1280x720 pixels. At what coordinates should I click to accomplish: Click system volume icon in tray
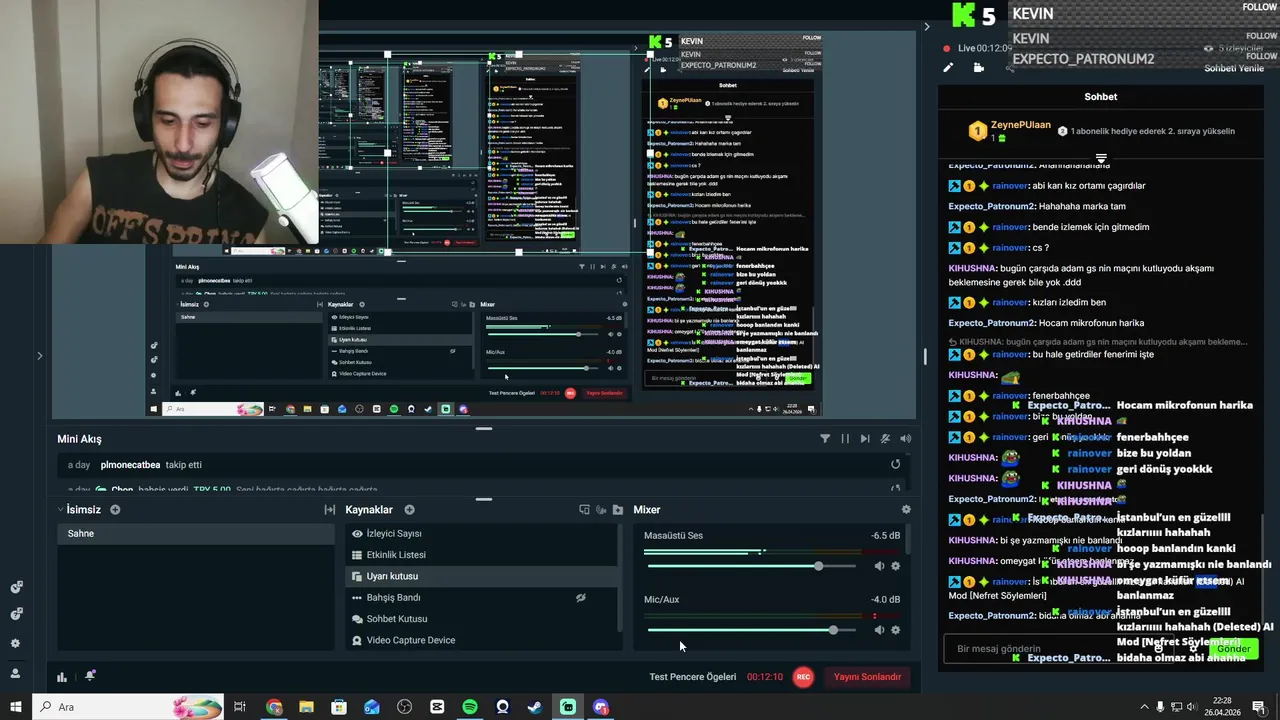pyautogui.click(x=1192, y=707)
